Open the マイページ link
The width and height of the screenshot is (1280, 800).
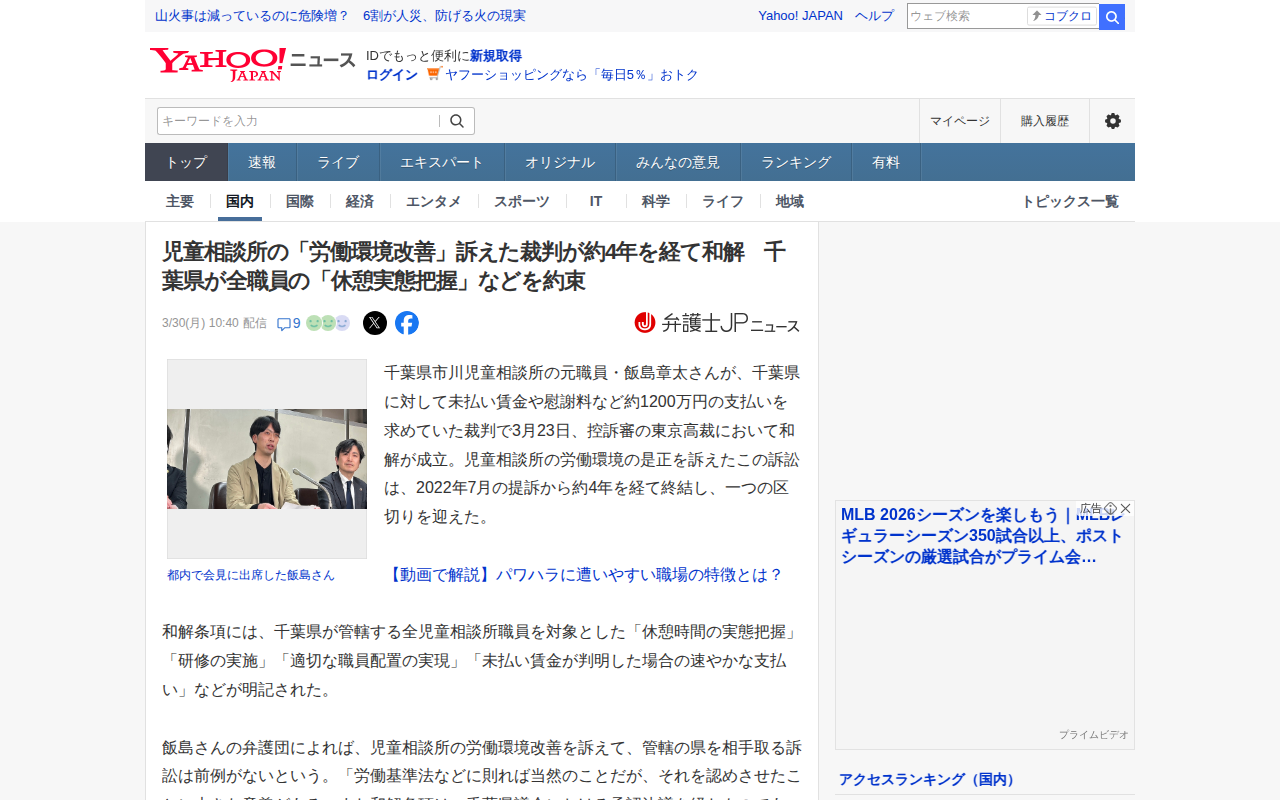pos(960,121)
